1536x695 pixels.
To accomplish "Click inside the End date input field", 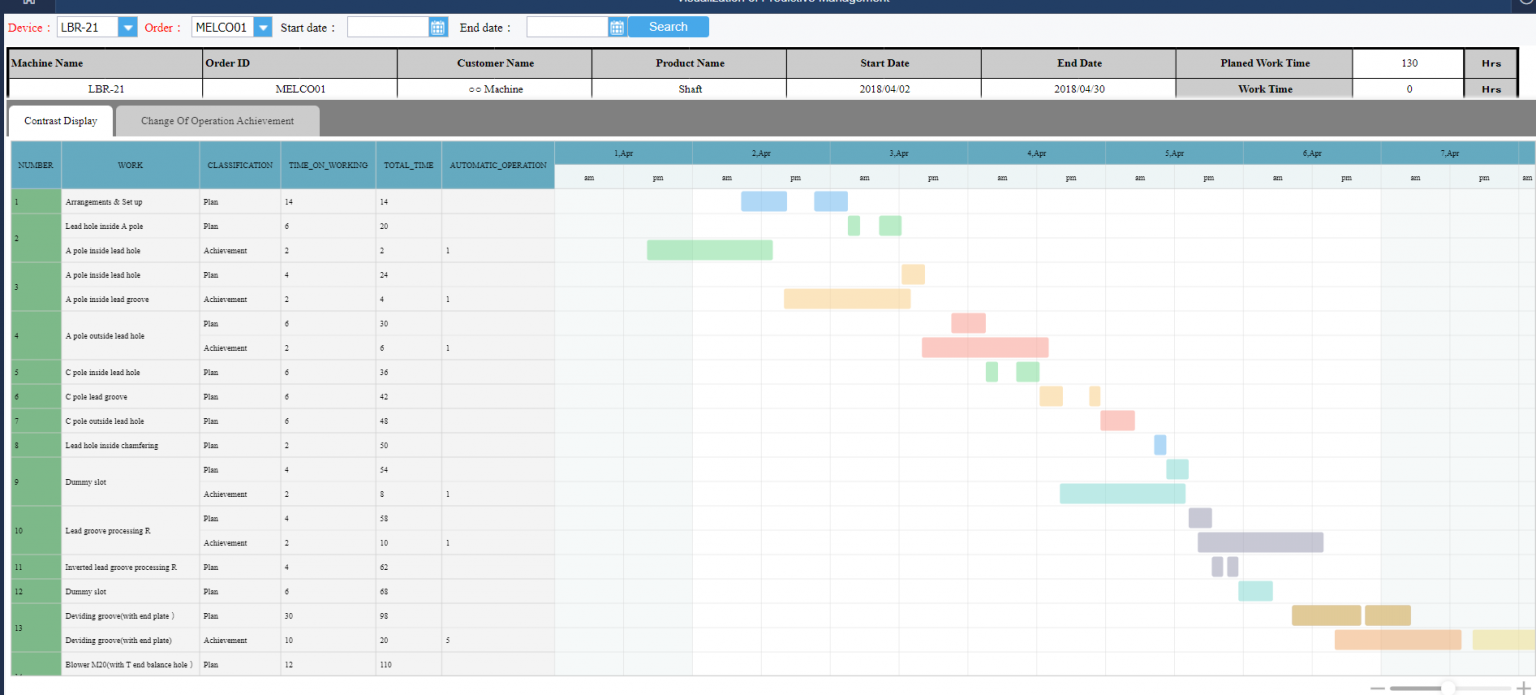I will point(570,28).
